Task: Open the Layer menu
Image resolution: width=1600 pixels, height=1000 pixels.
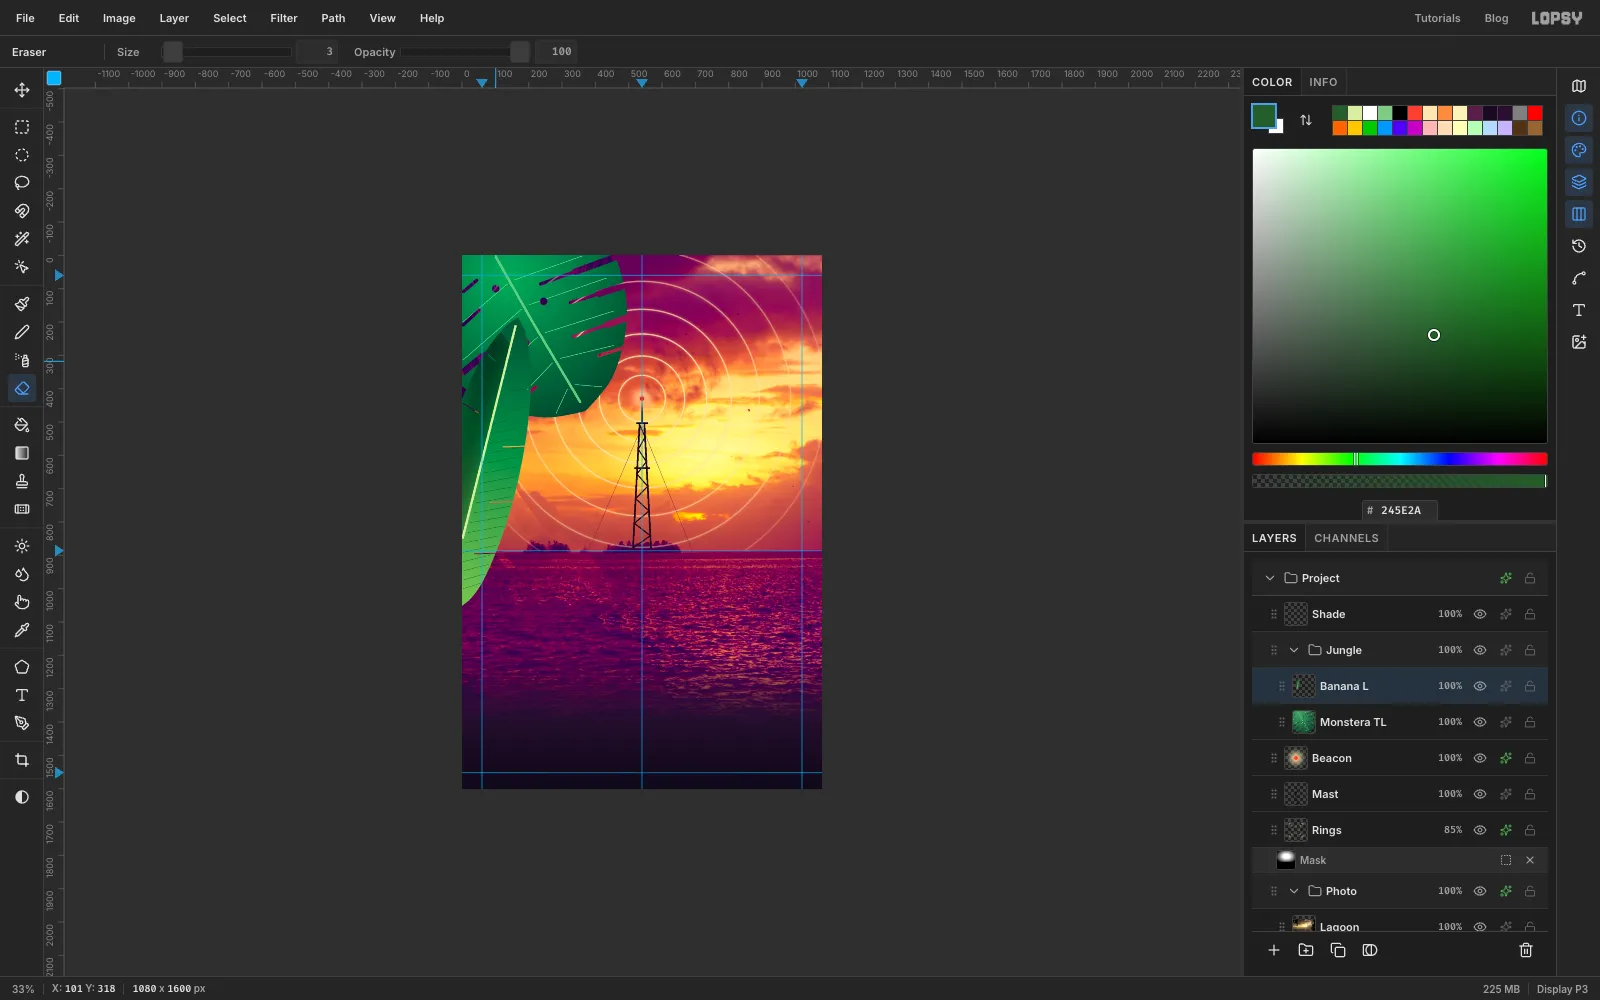Action: [x=174, y=18]
